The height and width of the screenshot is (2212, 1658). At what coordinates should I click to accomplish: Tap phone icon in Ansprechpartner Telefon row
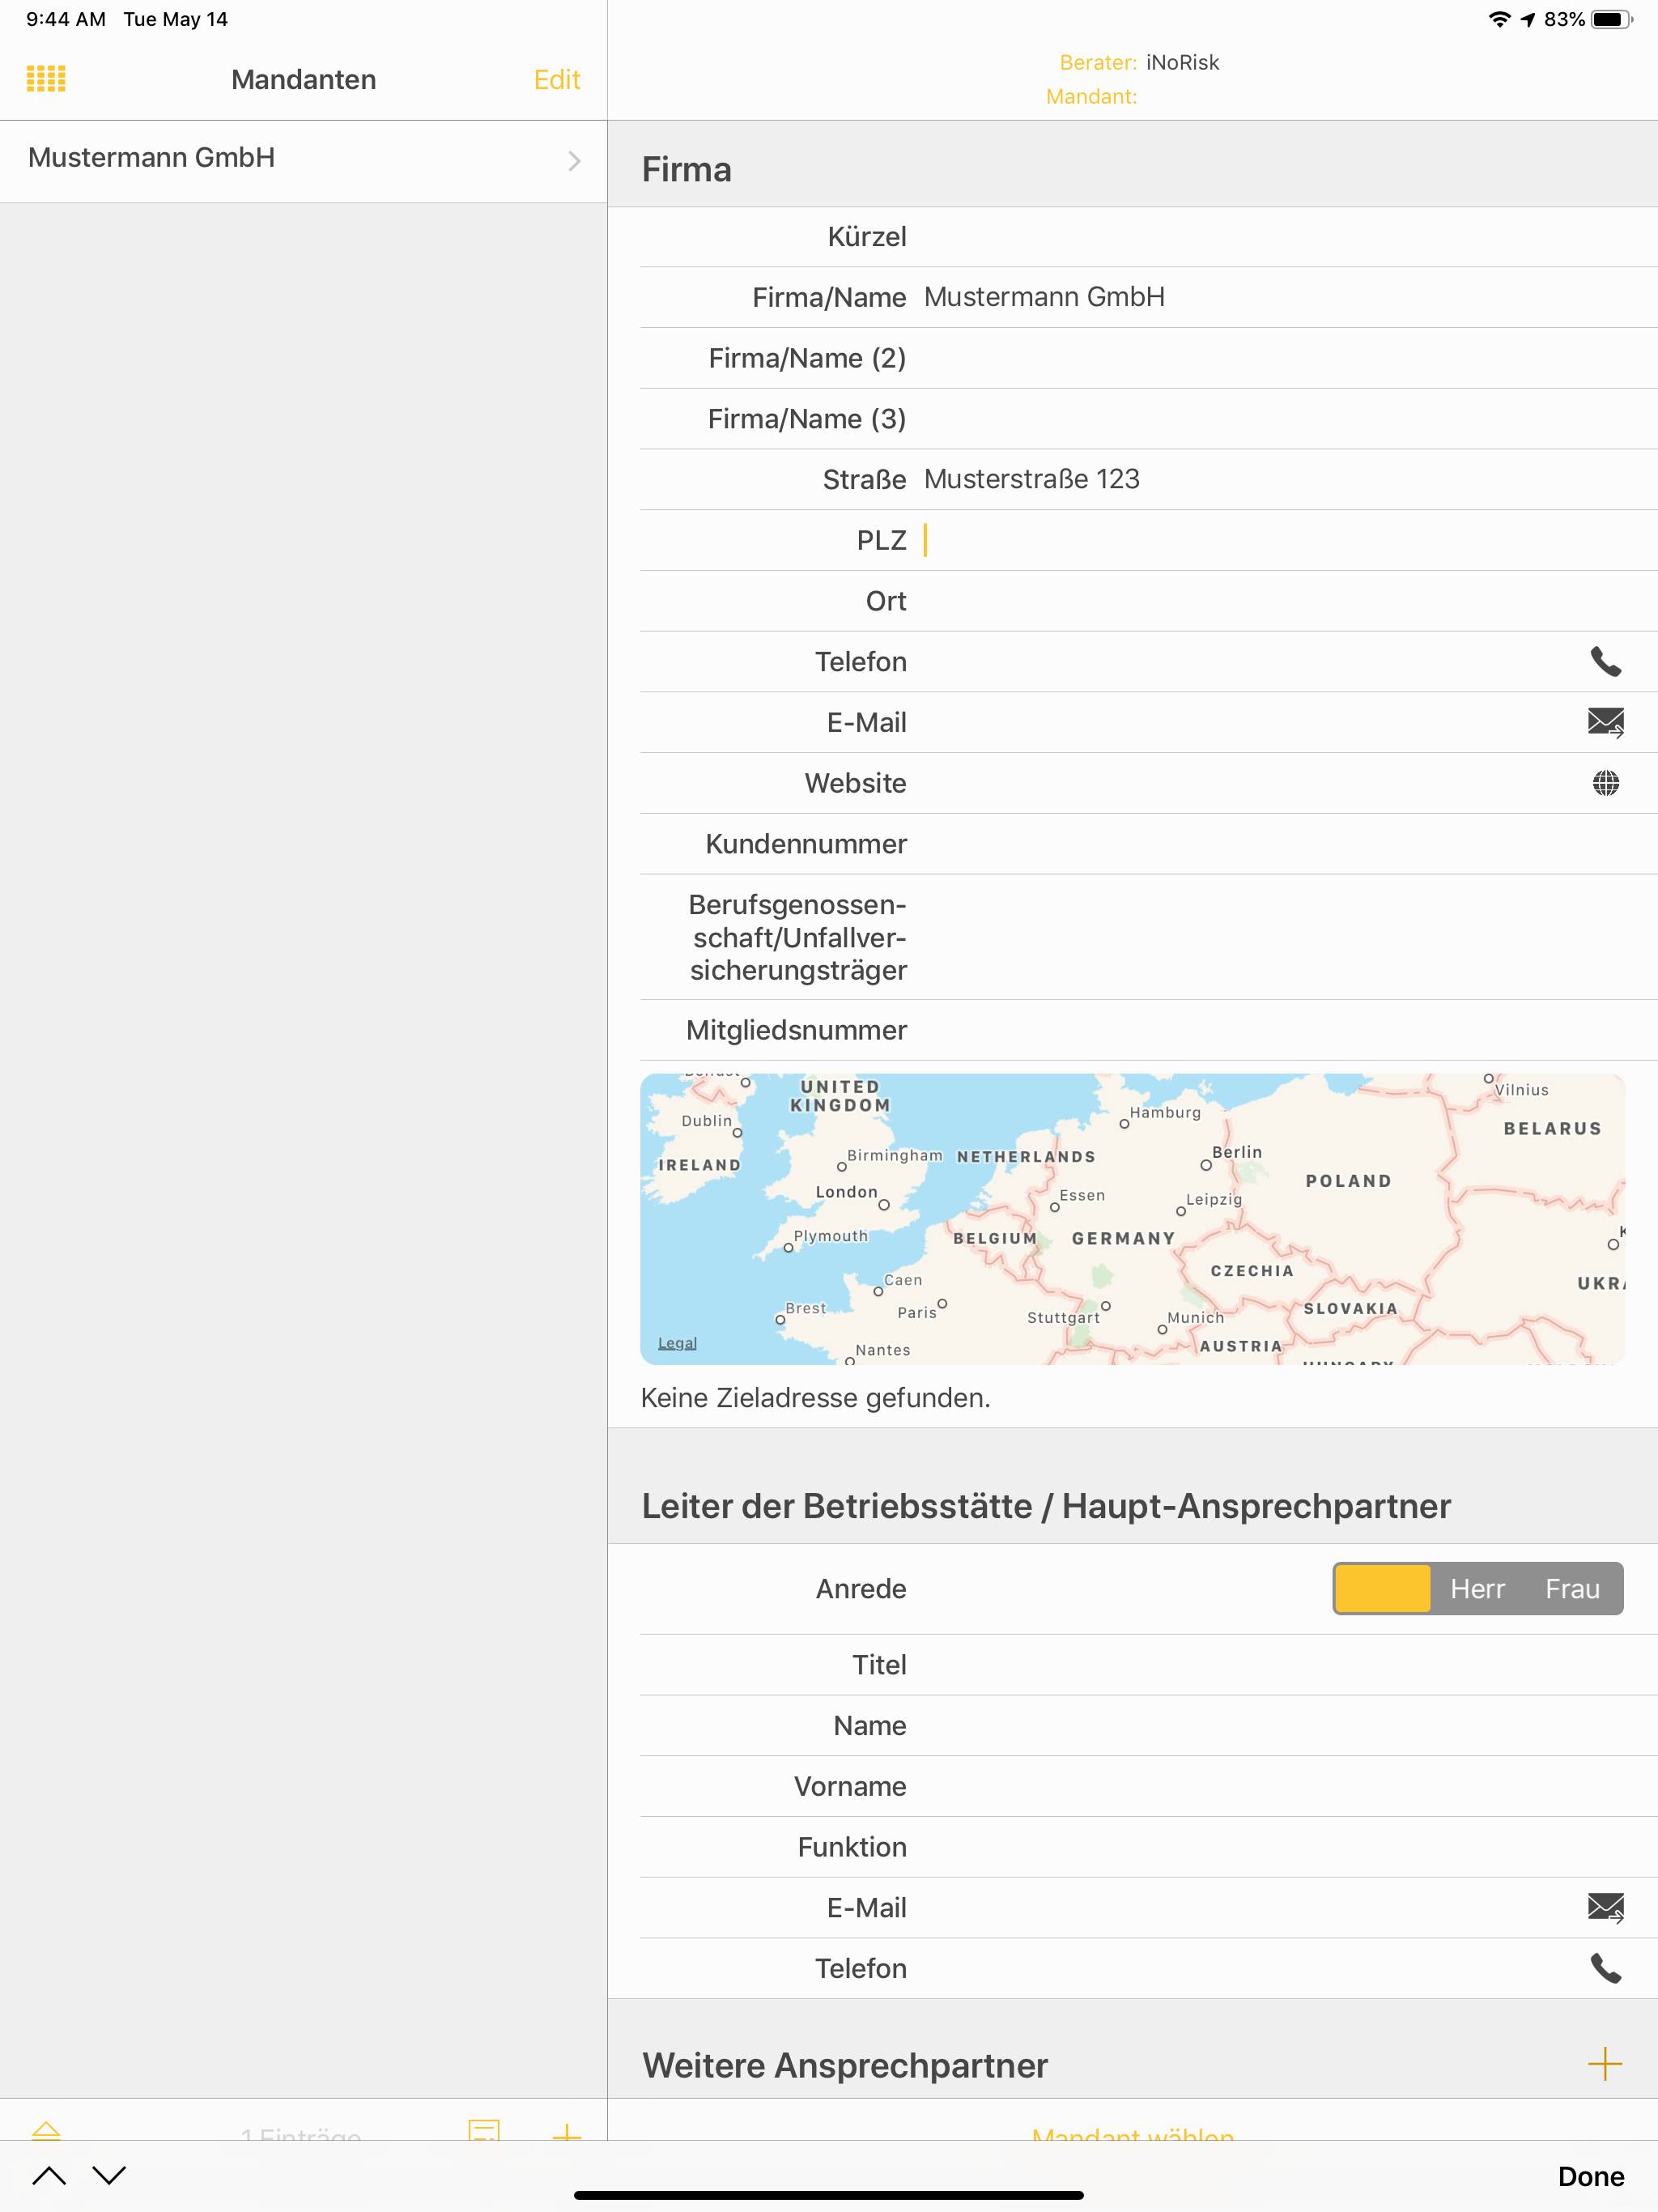(1606, 1969)
